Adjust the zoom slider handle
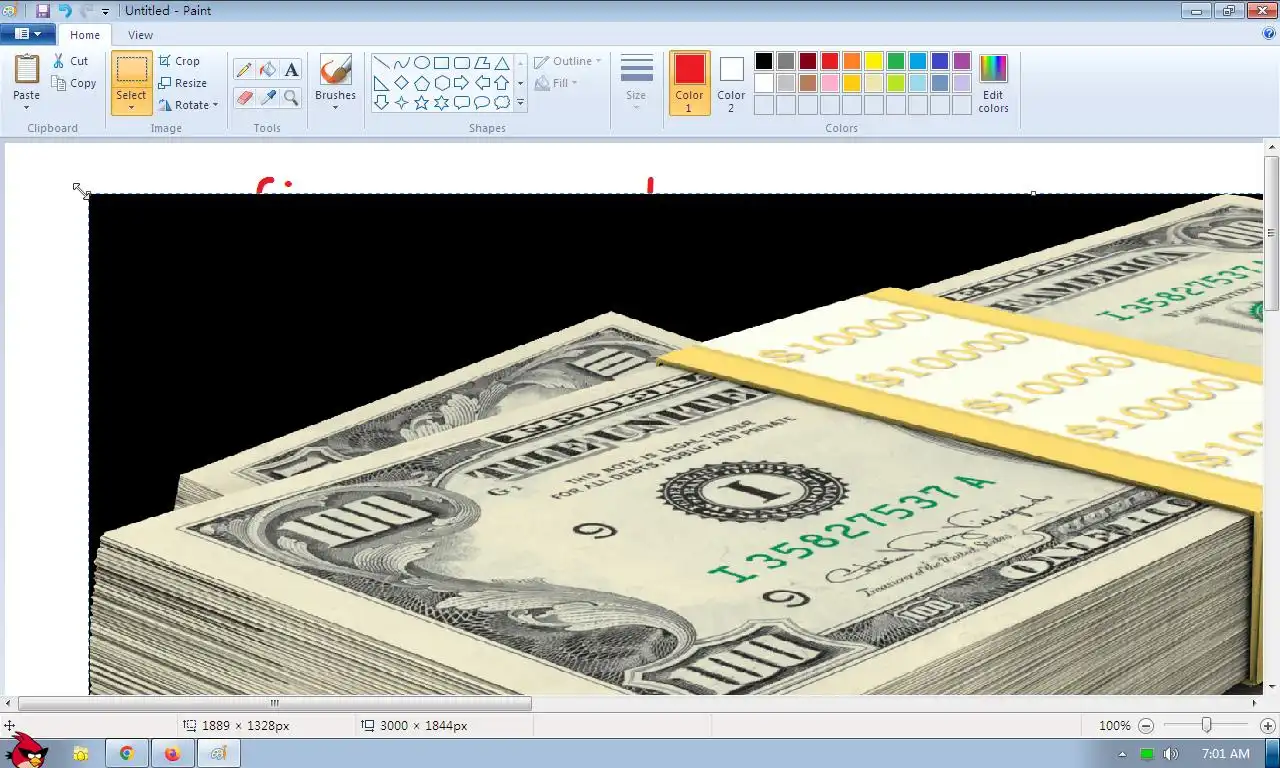 [1207, 725]
